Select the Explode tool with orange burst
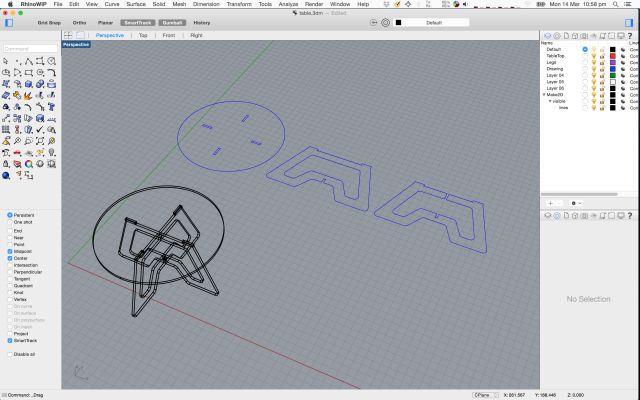The width and height of the screenshot is (640, 400). click(x=29, y=96)
